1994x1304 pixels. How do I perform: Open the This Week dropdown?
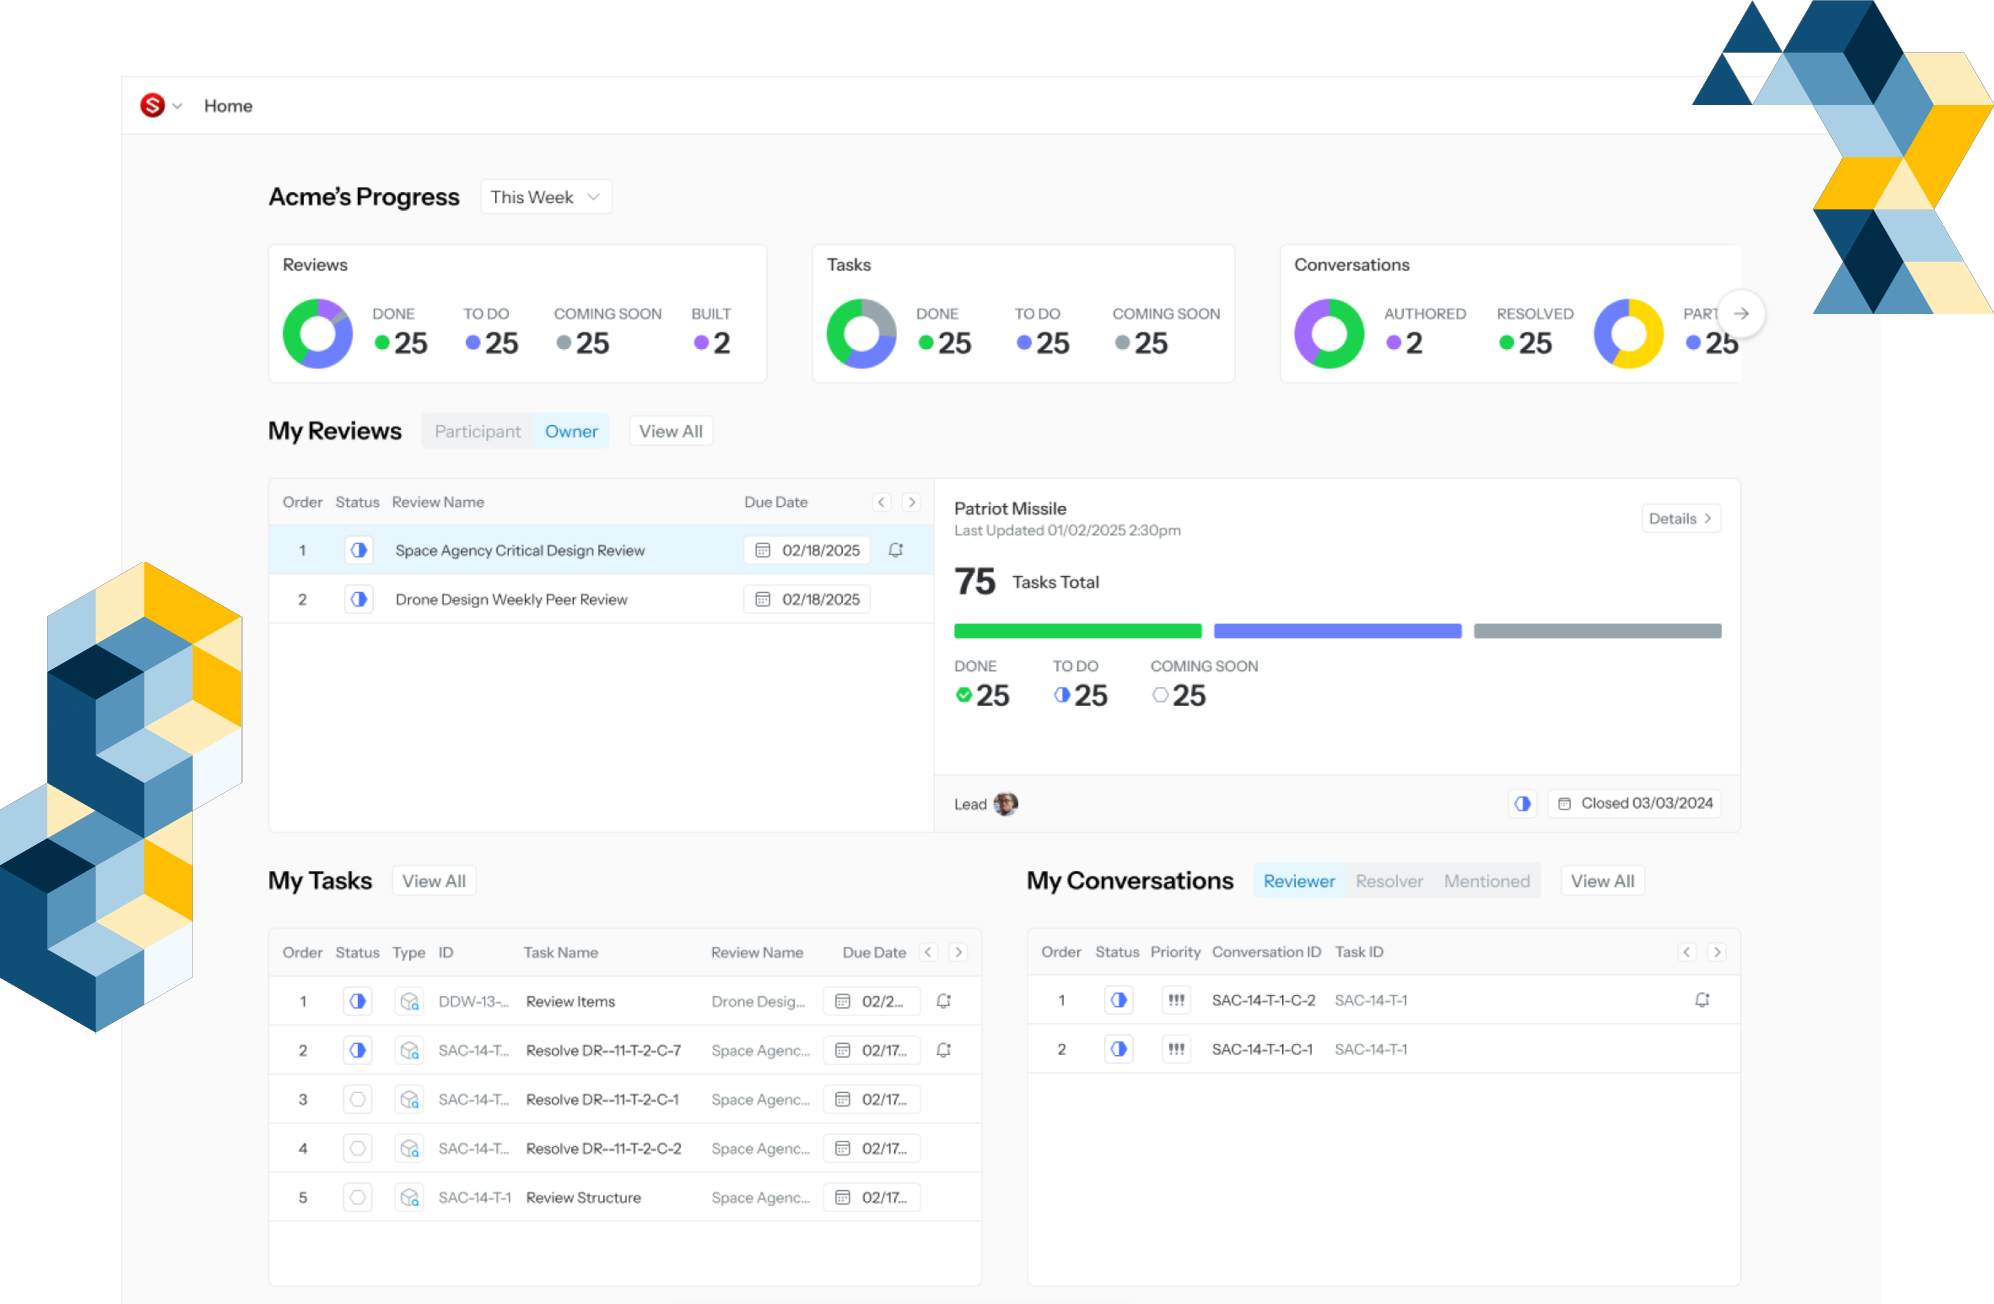tap(546, 197)
